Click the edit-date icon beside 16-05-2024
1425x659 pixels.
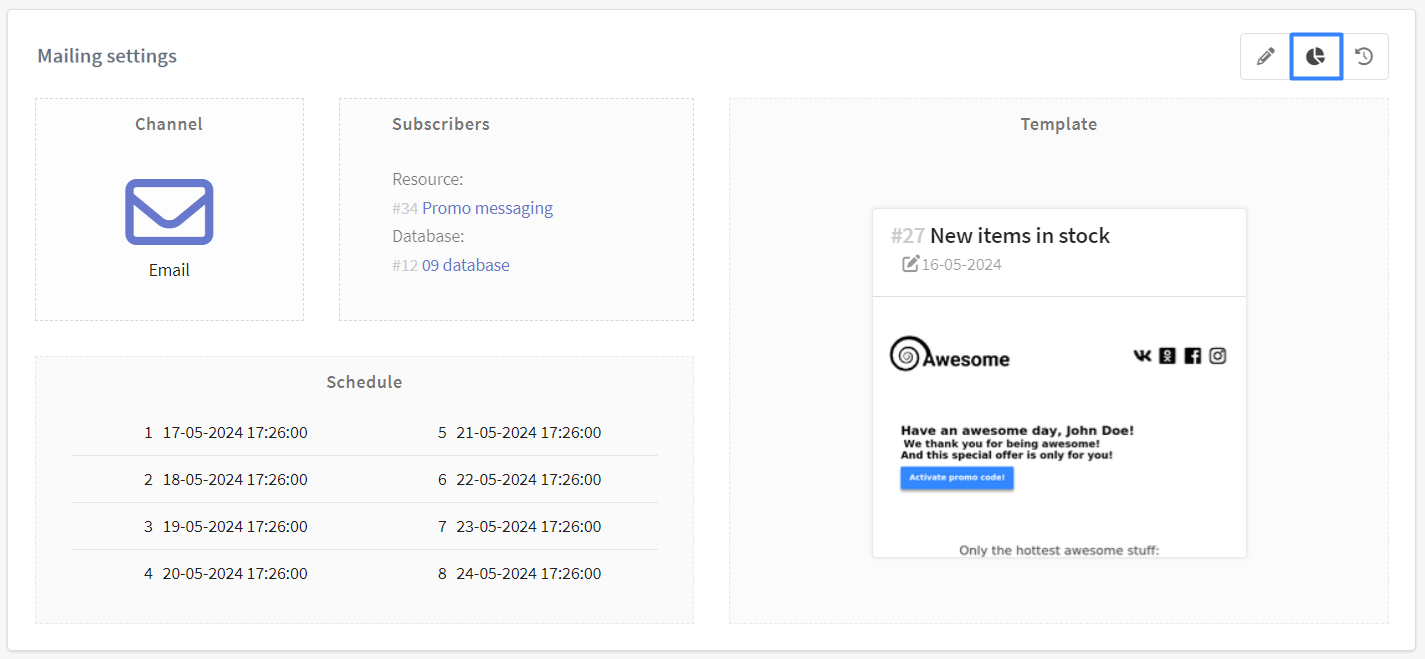point(910,264)
